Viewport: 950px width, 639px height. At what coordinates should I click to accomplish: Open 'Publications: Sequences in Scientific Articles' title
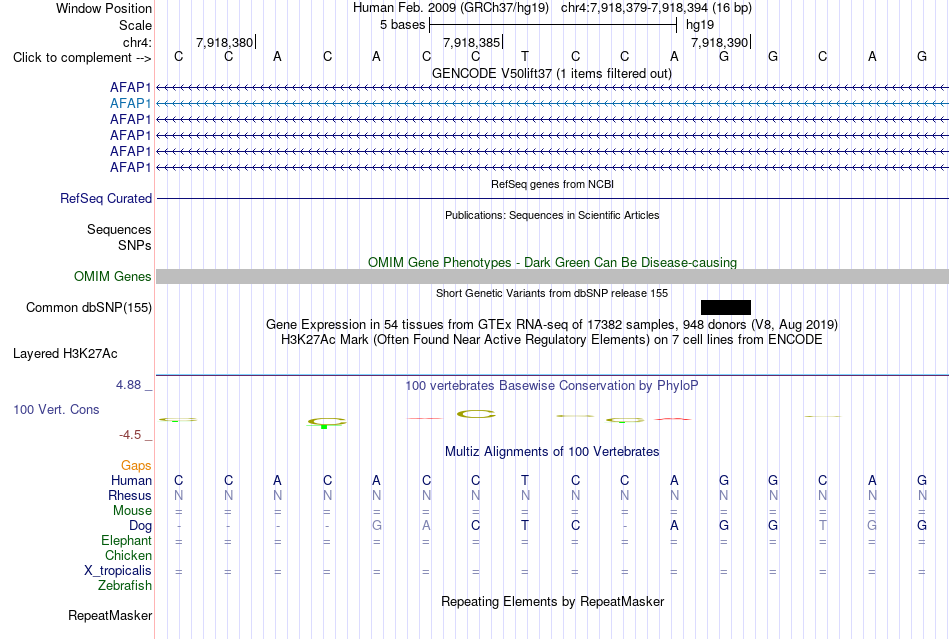tap(552, 215)
